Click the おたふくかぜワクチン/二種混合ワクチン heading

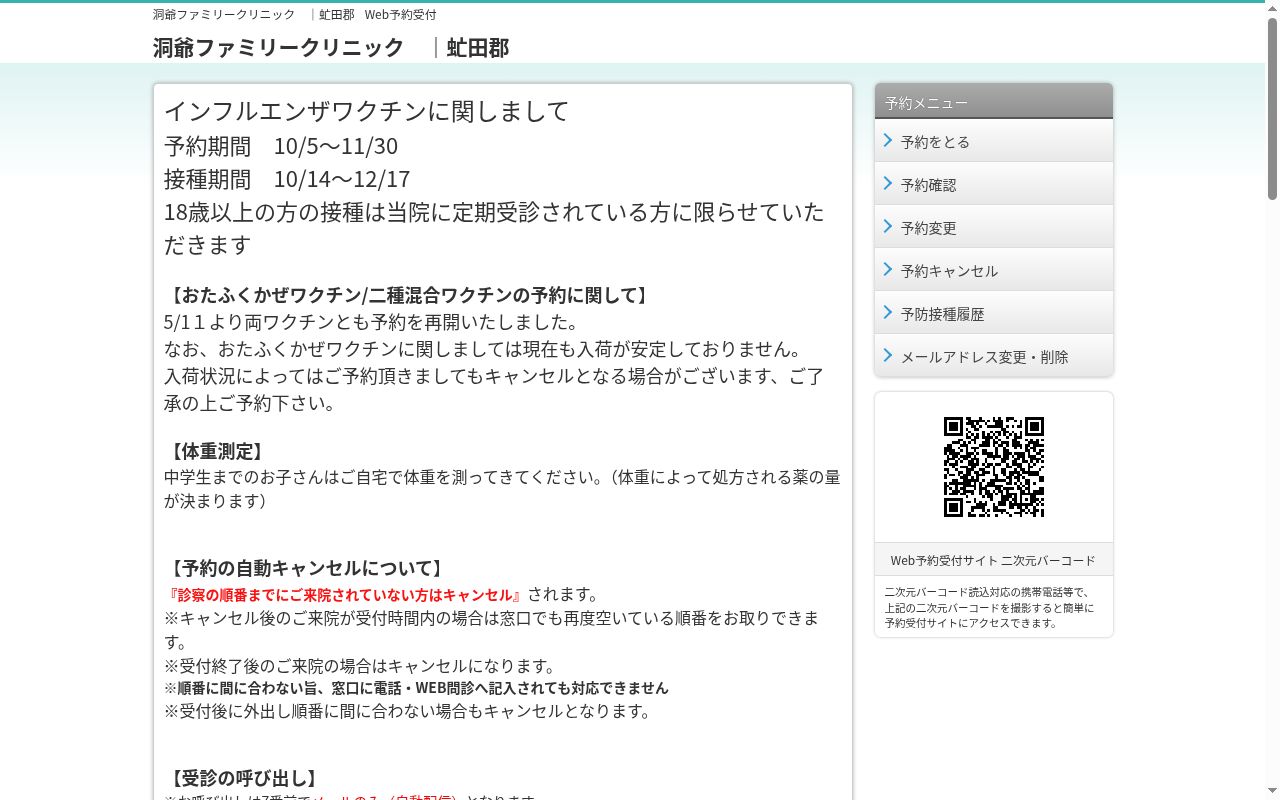click(x=408, y=295)
